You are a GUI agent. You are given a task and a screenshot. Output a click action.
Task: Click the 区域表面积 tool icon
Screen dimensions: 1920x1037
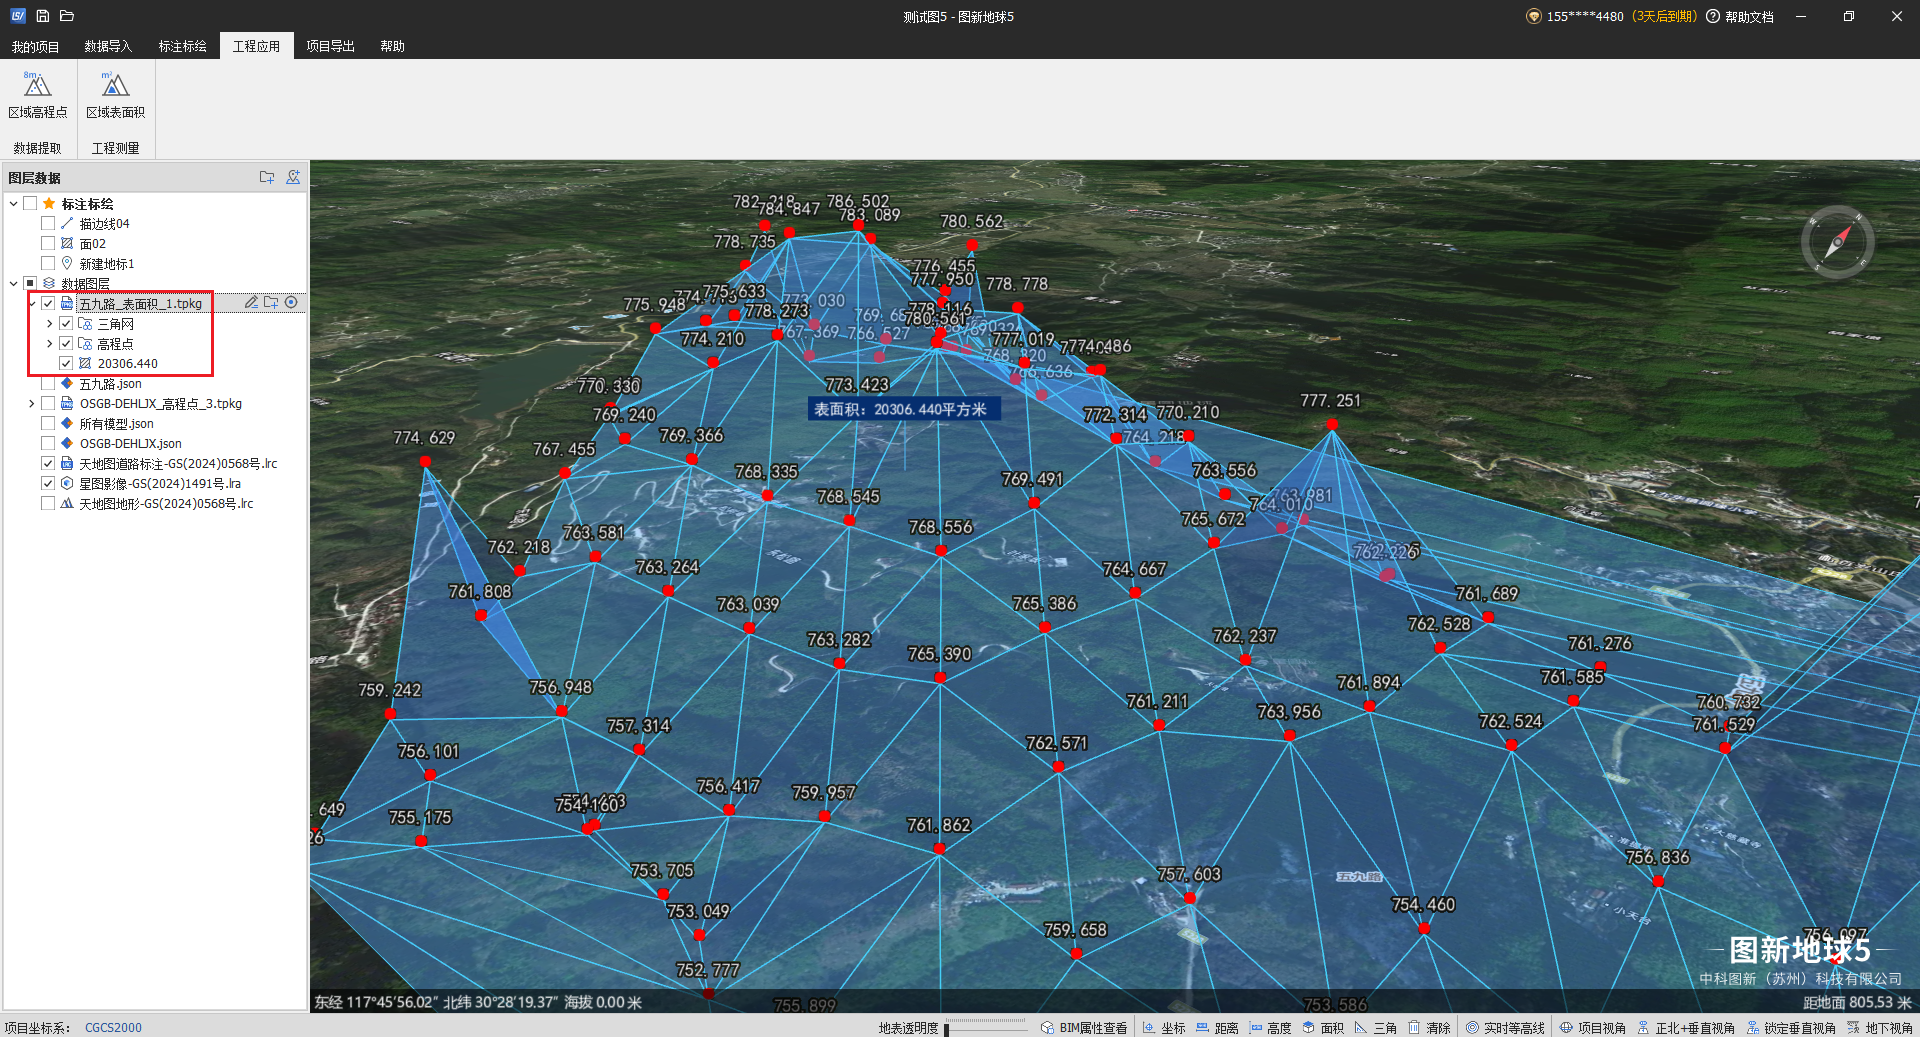115,86
